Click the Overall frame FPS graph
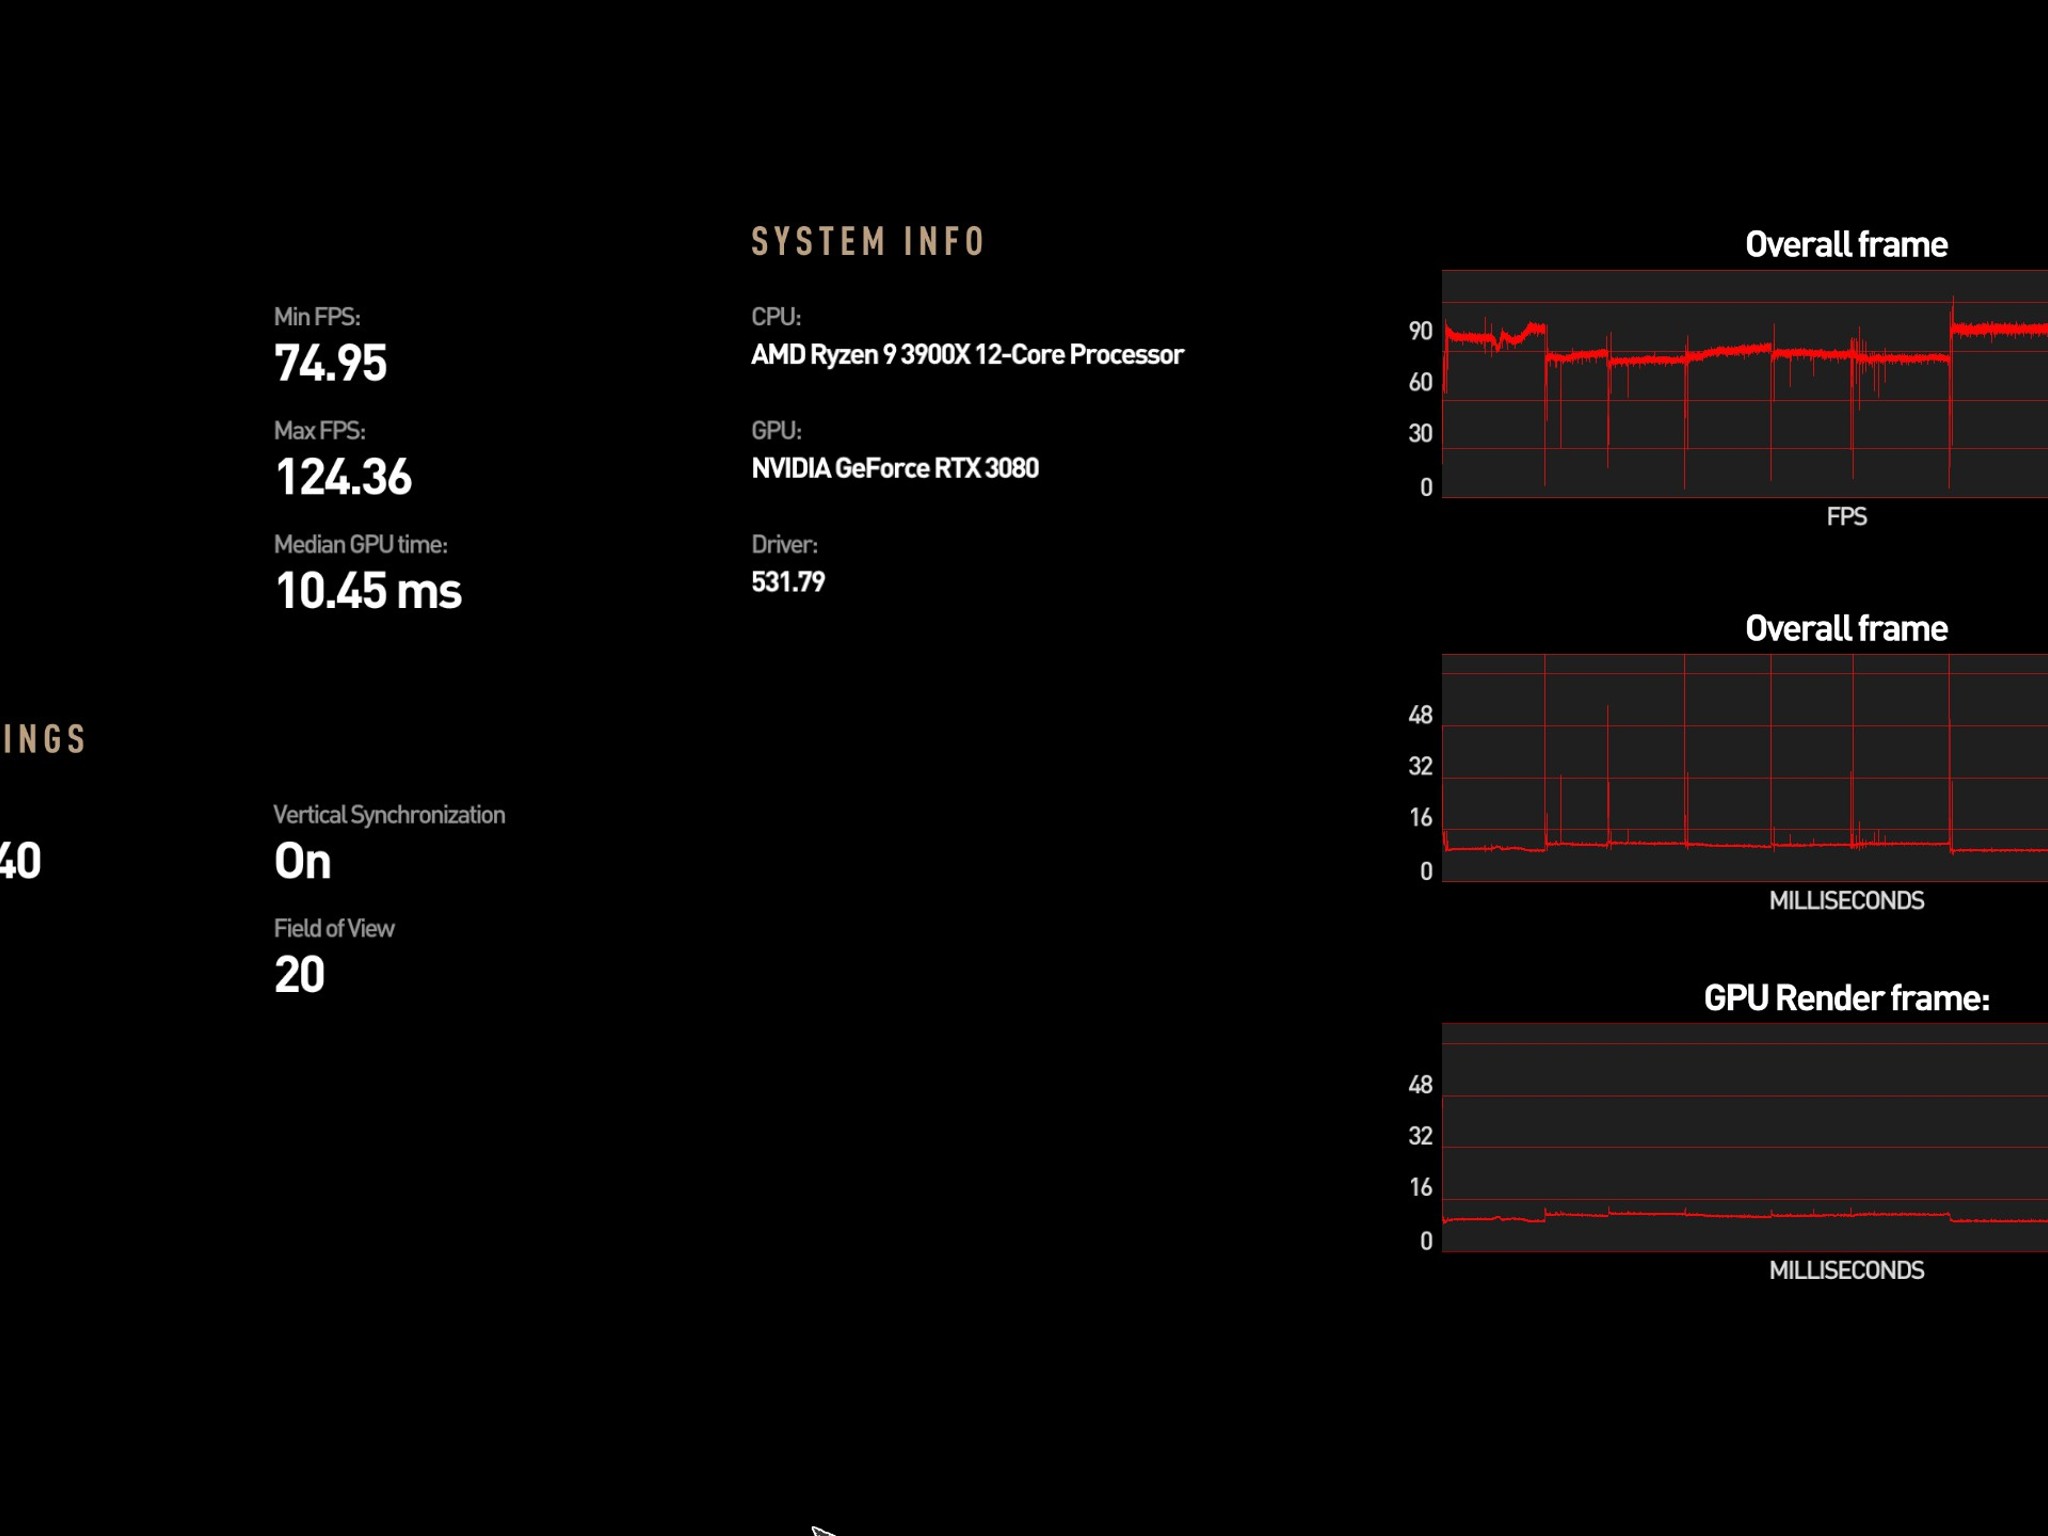 tap(1745, 384)
